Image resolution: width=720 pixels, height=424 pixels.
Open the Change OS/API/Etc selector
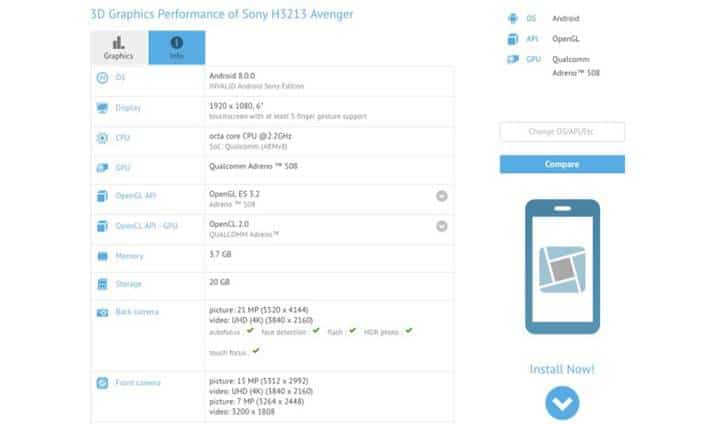pos(562,132)
